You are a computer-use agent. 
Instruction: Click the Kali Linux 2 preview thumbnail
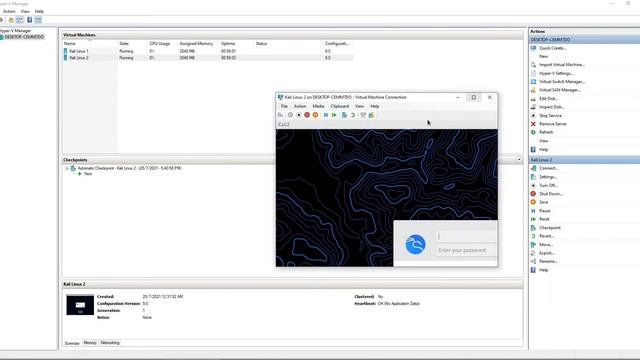(80, 305)
